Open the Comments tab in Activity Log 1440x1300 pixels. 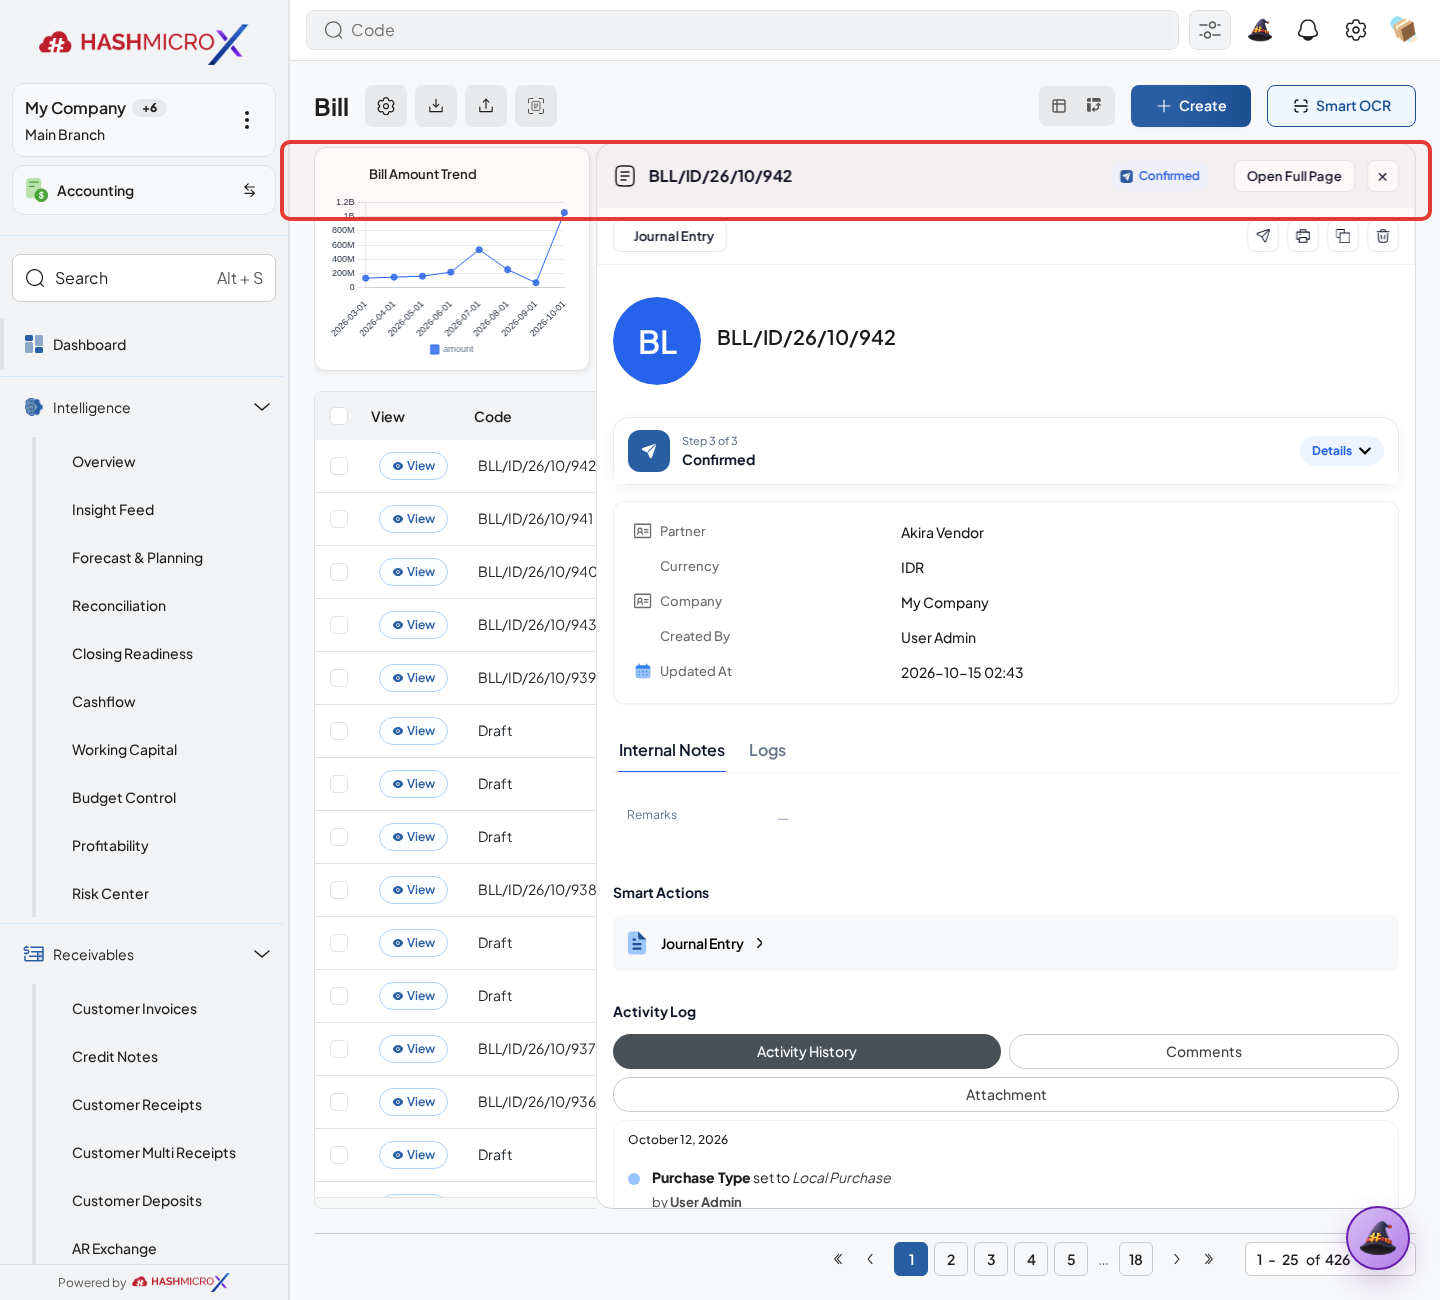pyautogui.click(x=1203, y=1052)
